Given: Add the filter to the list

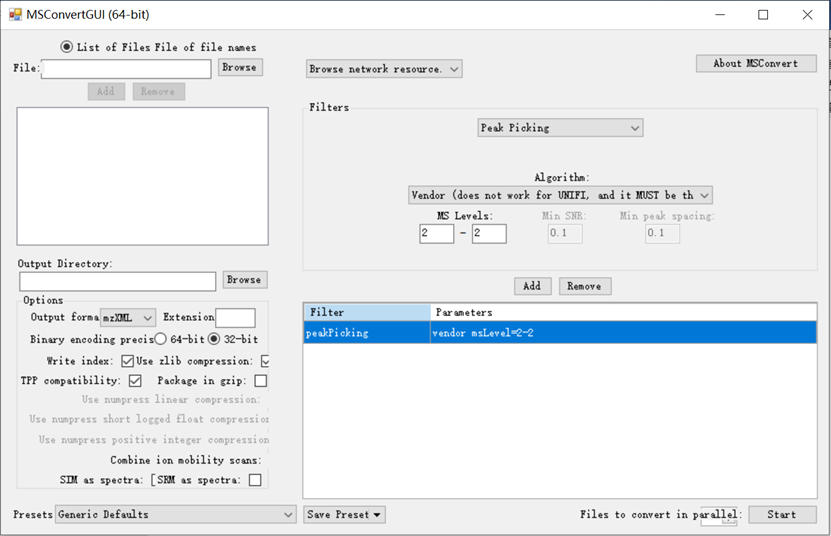Looking at the screenshot, I should [x=533, y=286].
